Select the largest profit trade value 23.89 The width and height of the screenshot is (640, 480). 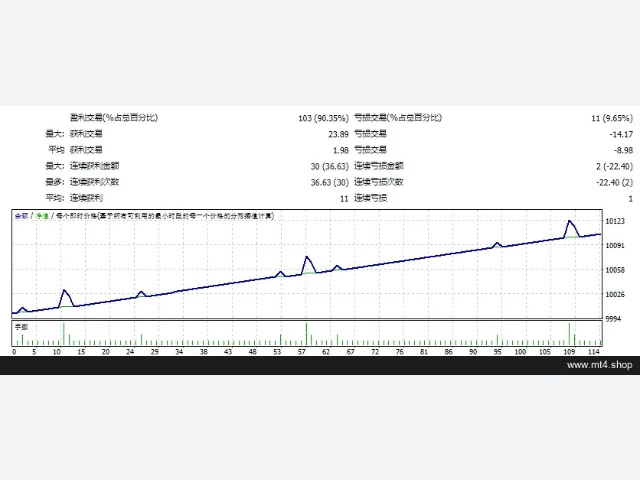pyautogui.click(x=338, y=134)
